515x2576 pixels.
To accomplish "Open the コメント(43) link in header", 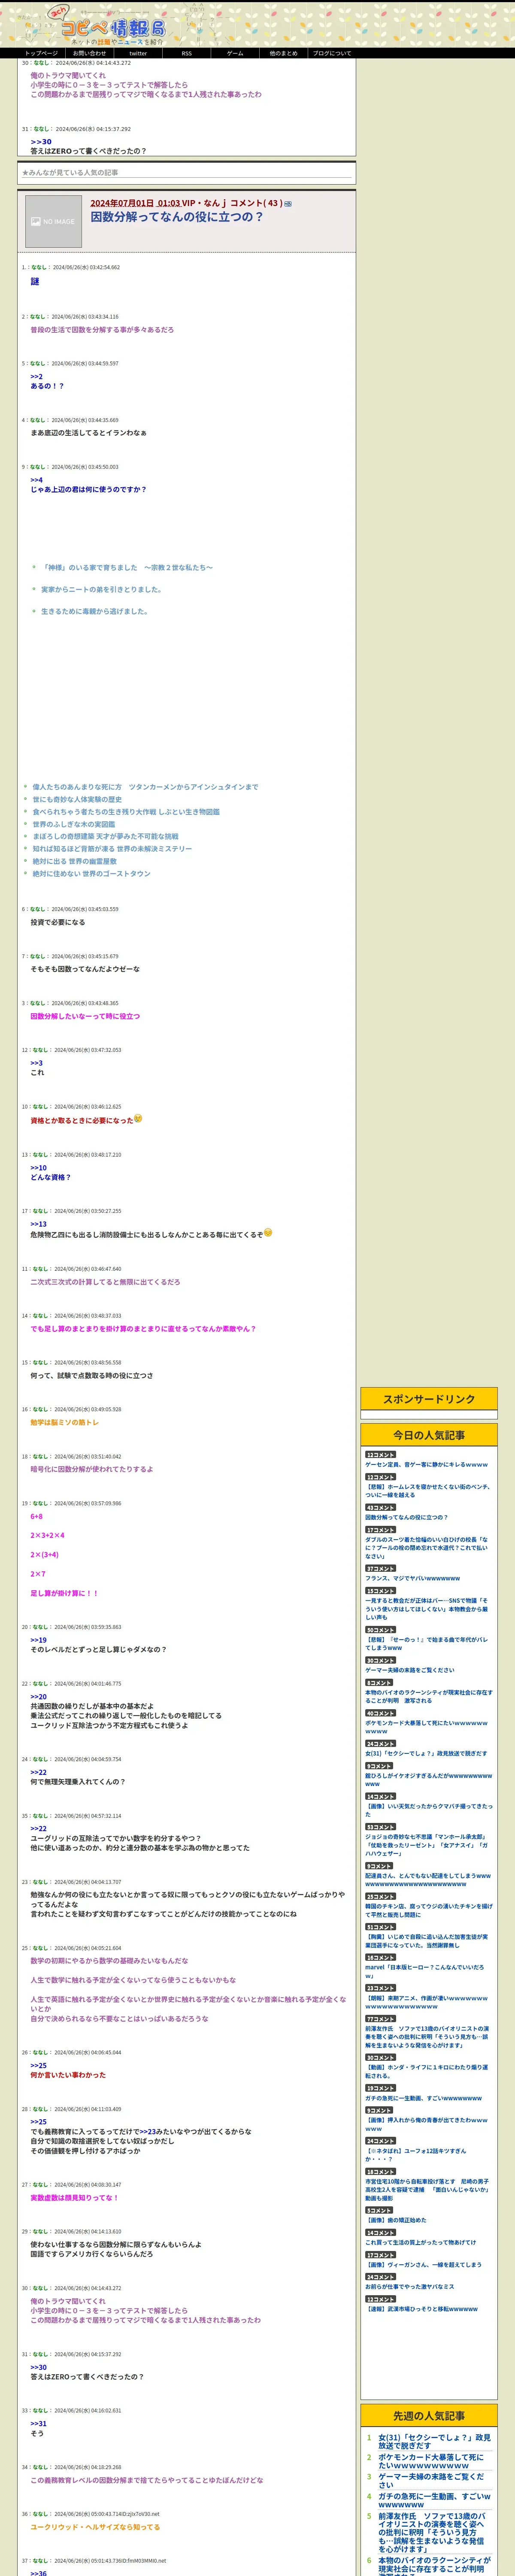I will (256, 203).
